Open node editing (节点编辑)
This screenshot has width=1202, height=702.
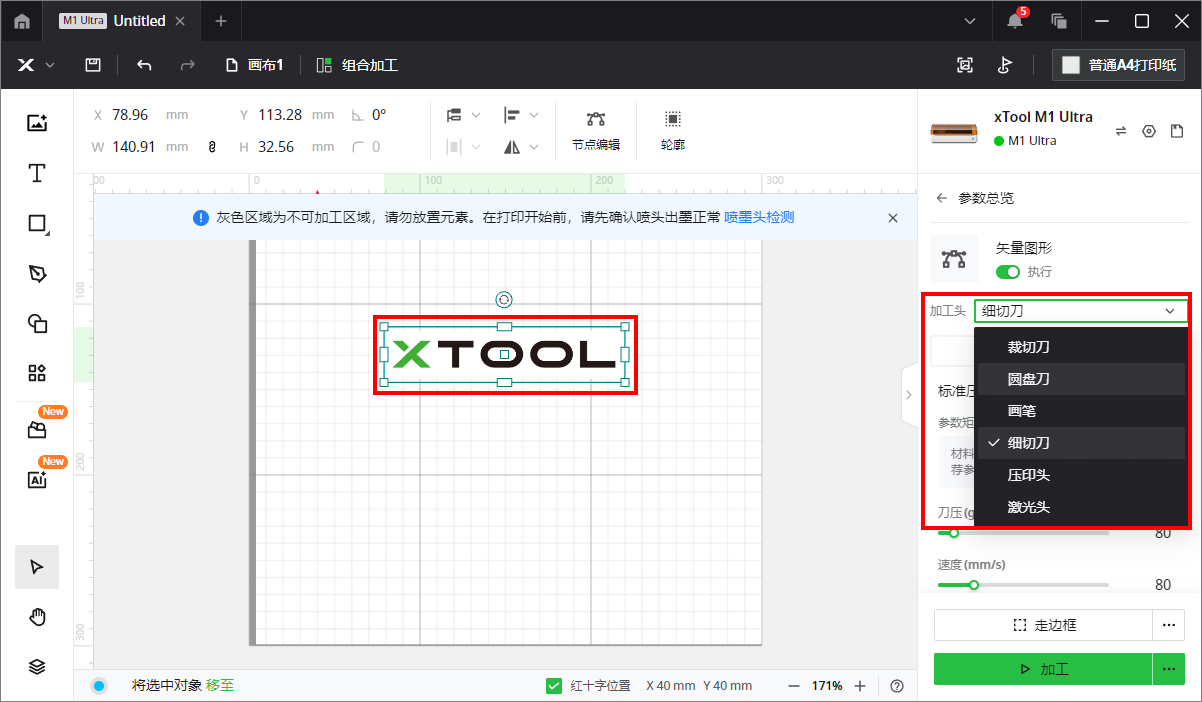pyautogui.click(x=596, y=130)
